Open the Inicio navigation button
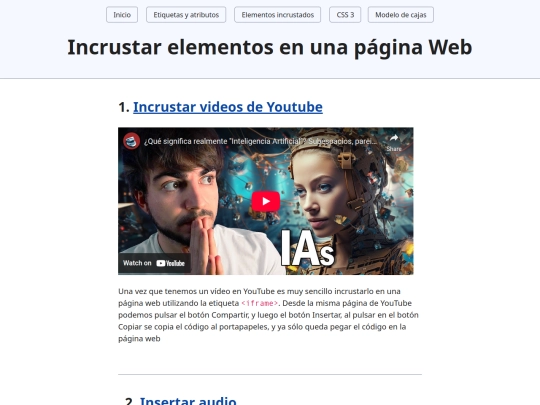 click(x=122, y=15)
